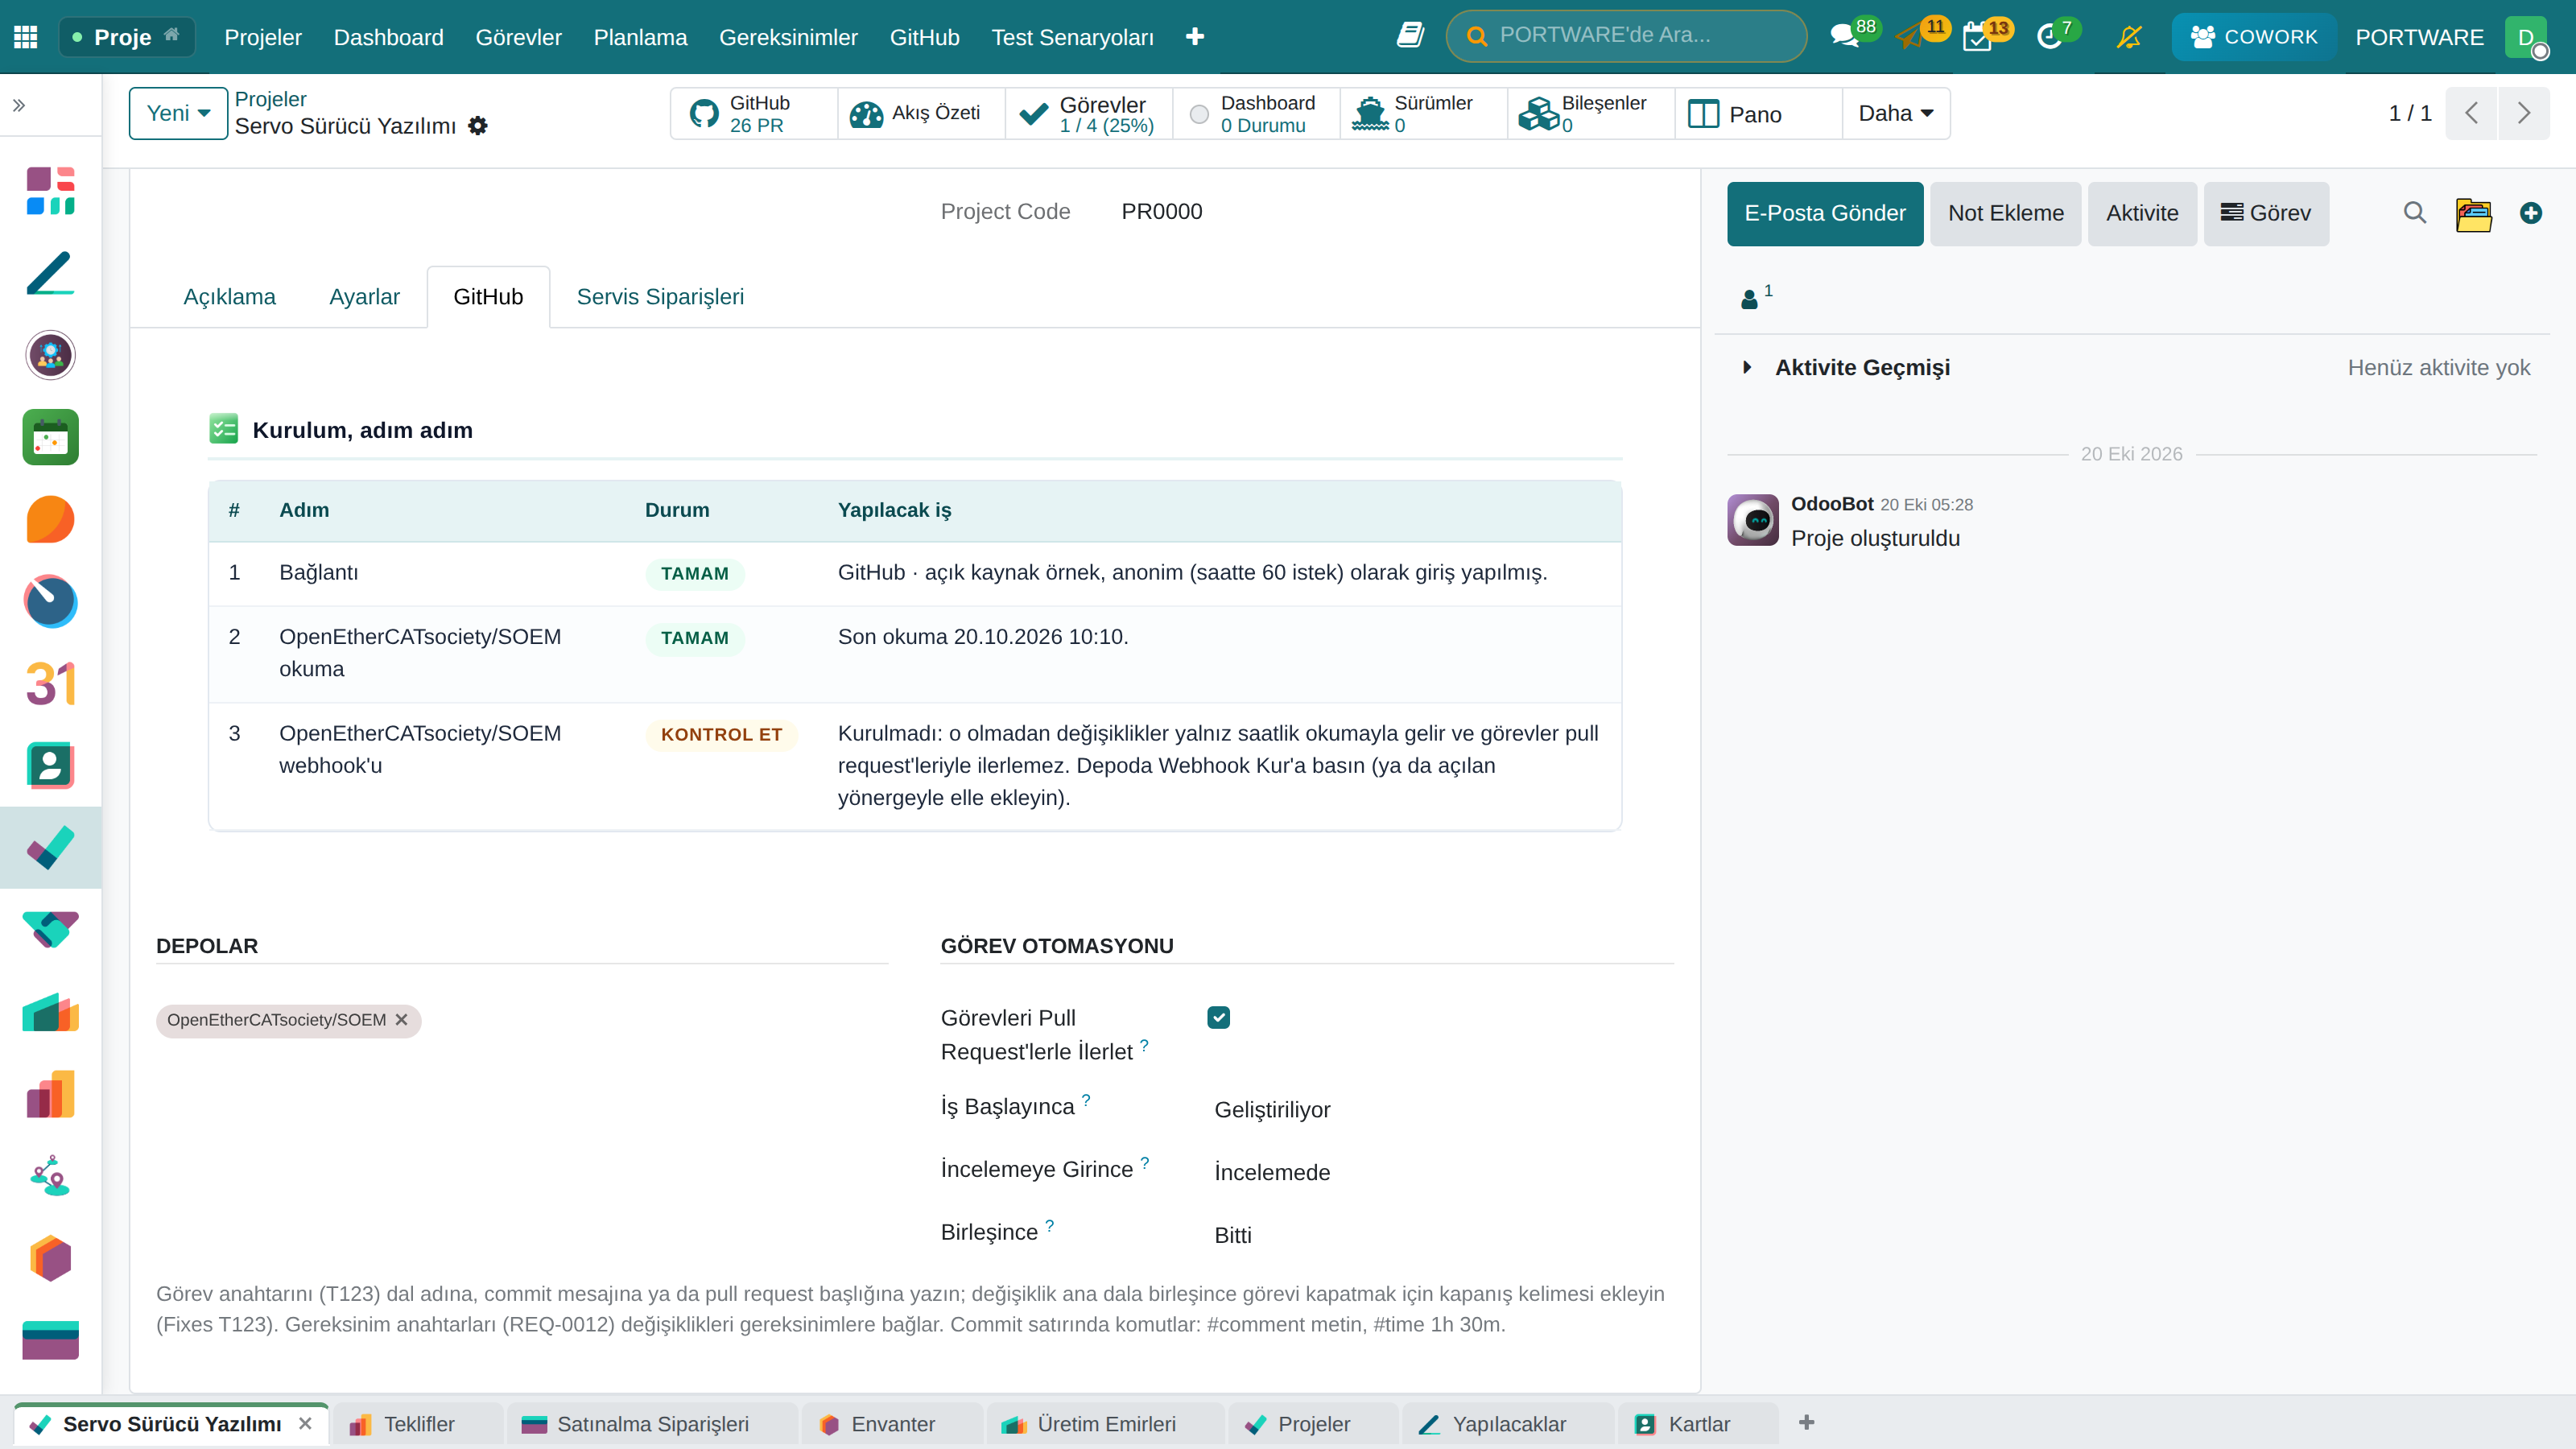Open the Pano stat button
Viewport: 2576px width, 1449px height.
(x=1758, y=113)
